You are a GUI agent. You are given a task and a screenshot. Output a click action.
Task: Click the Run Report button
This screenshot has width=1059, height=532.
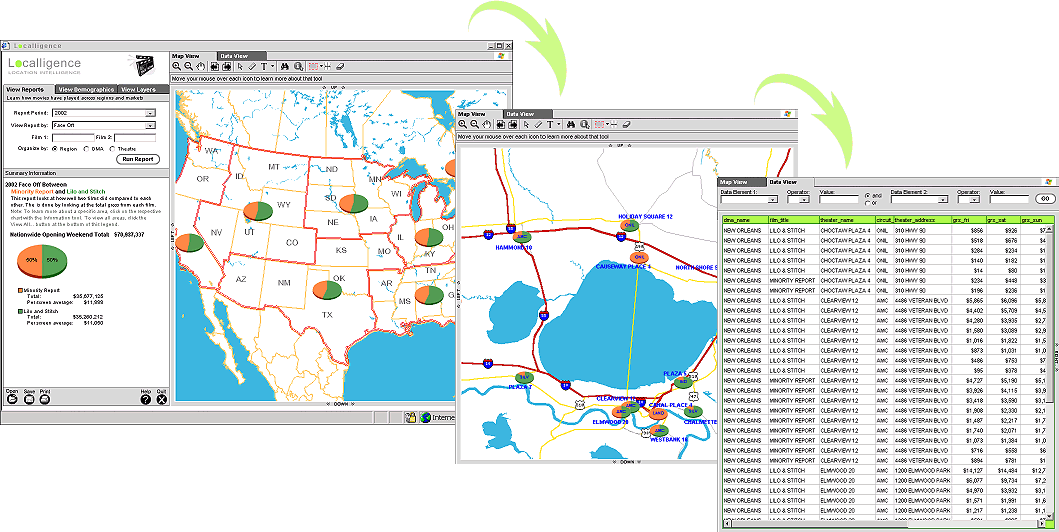[x=138, y=159]
